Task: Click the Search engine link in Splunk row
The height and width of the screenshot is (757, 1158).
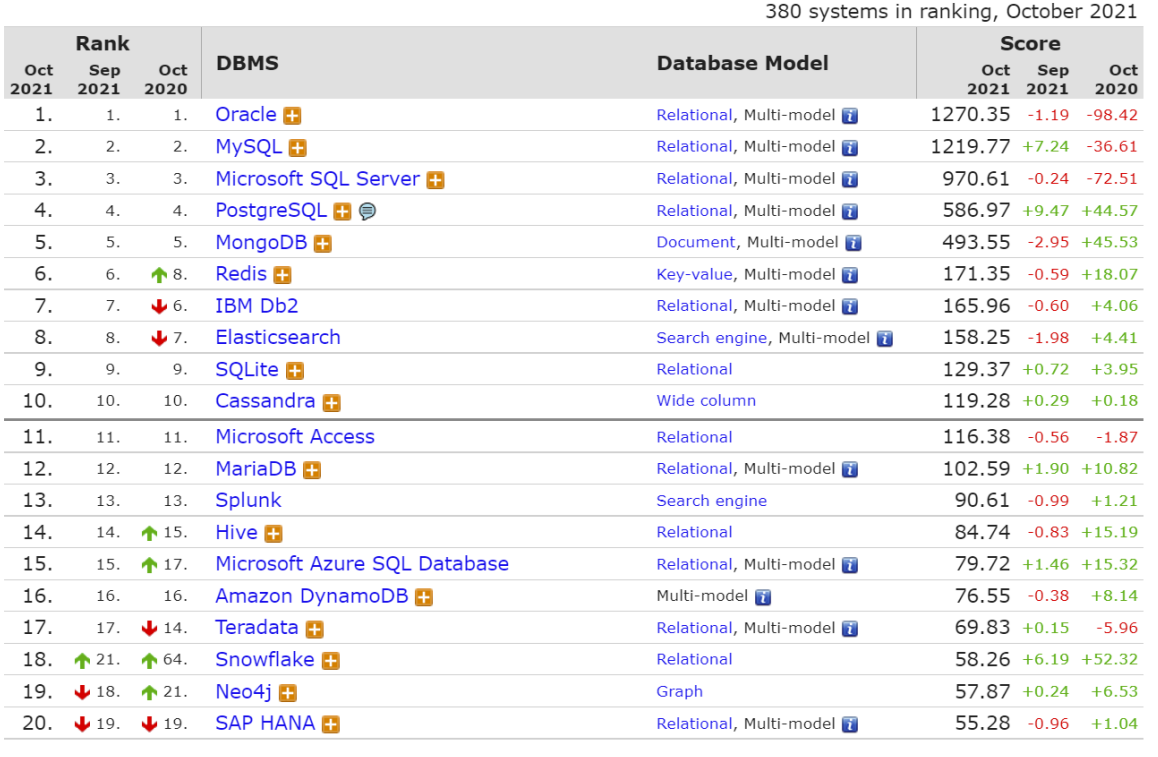Action: pos(711,501)
